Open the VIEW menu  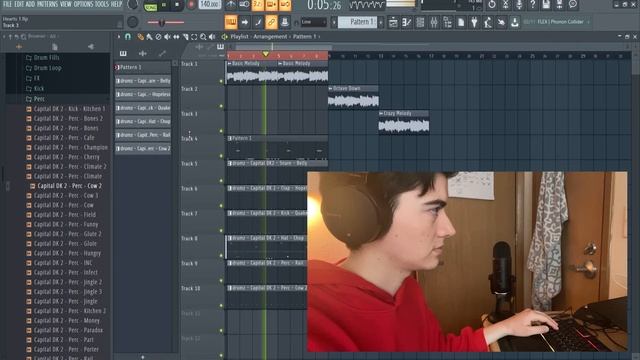point(66,4)
